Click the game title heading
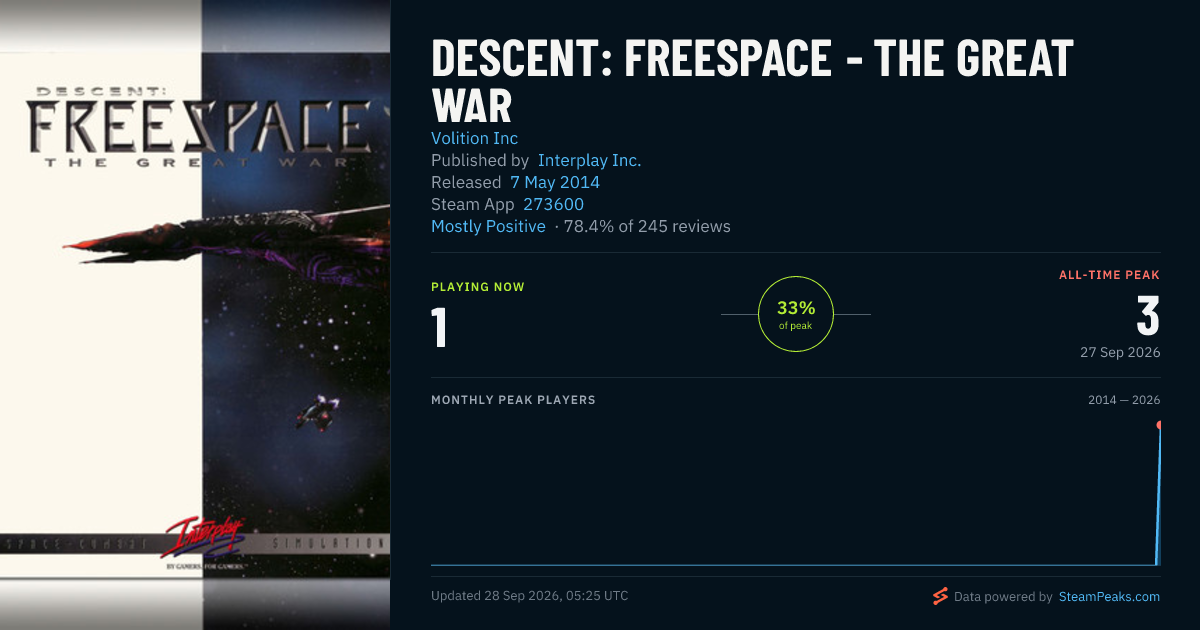This screenshot has height=630, width=1200. 752,80
